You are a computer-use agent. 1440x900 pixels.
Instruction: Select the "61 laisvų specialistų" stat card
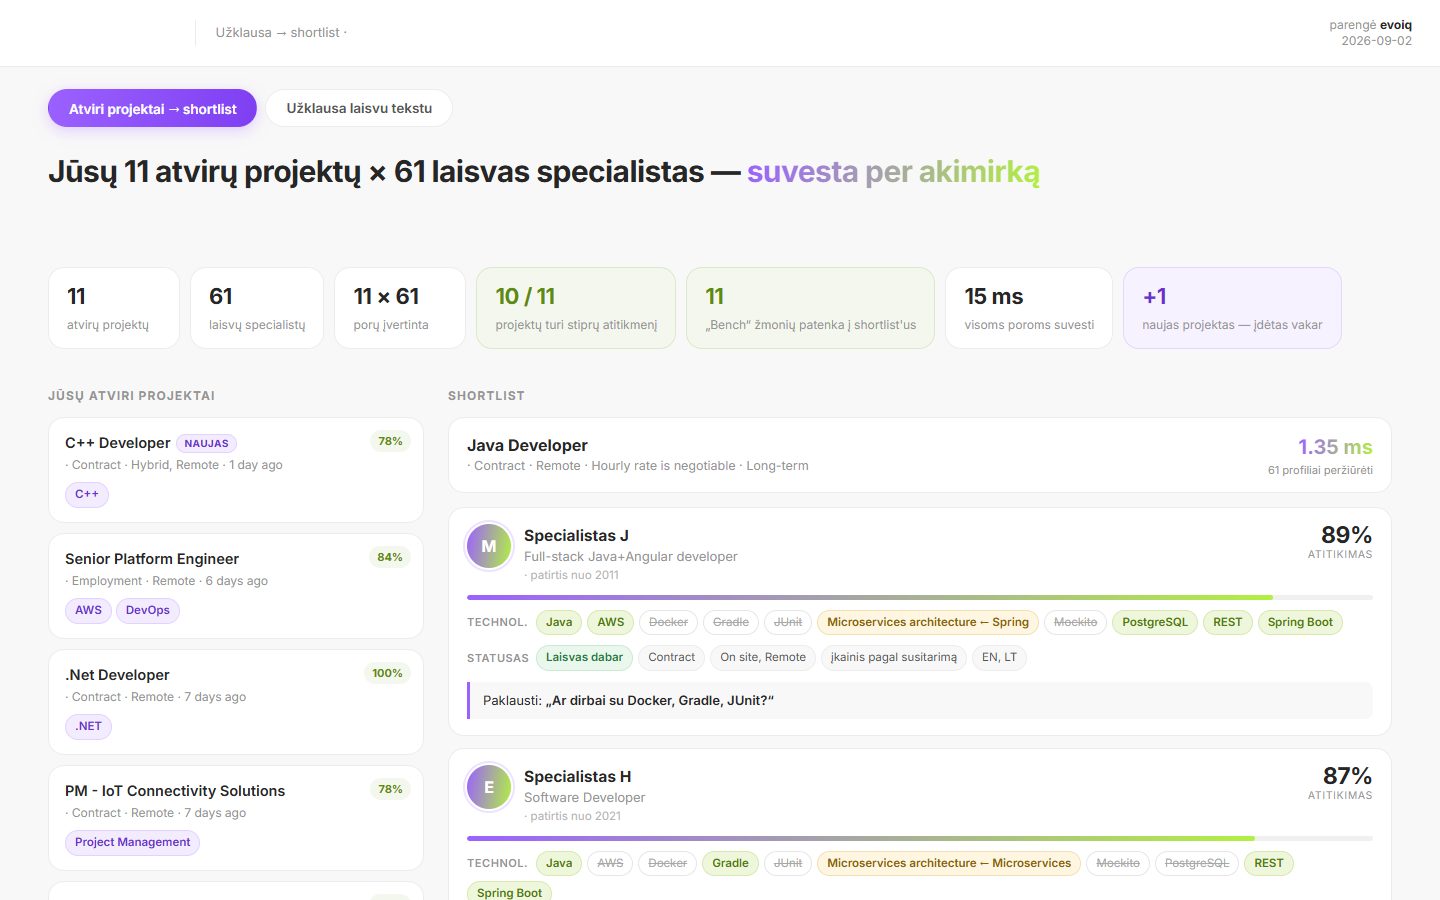pyautogui.click(x=257, y=308)
